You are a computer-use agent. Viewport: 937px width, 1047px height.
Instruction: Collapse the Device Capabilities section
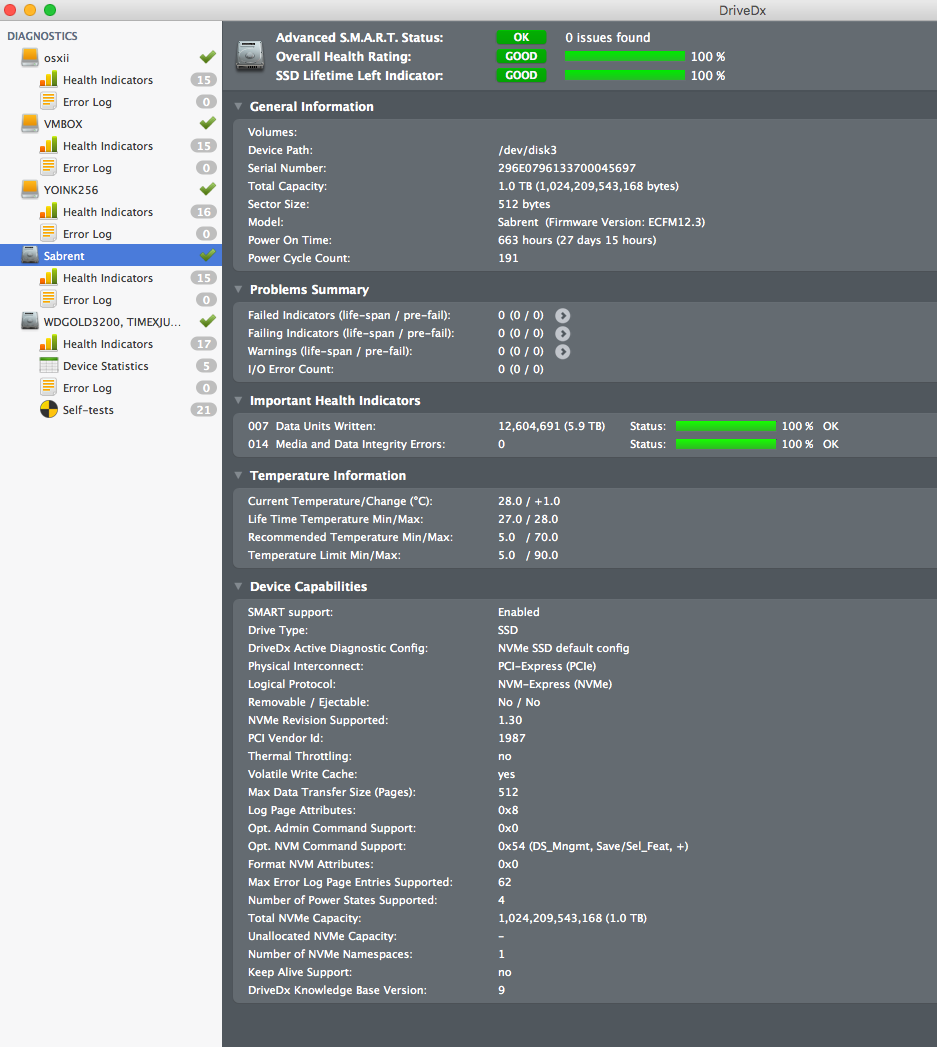tap(238, 586)
